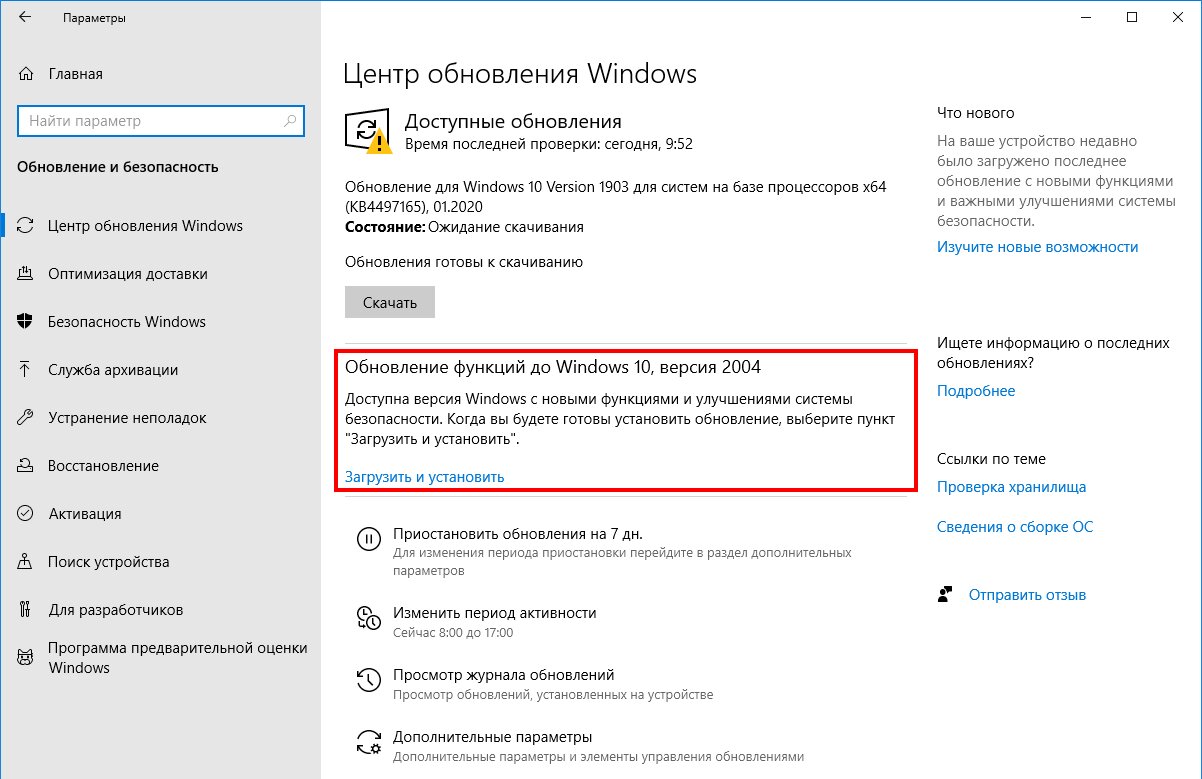The width and height of the screenshot is (1202, 779).
Task: Select Служба архивации in the sidebar
Action: [x=113, y=370]
